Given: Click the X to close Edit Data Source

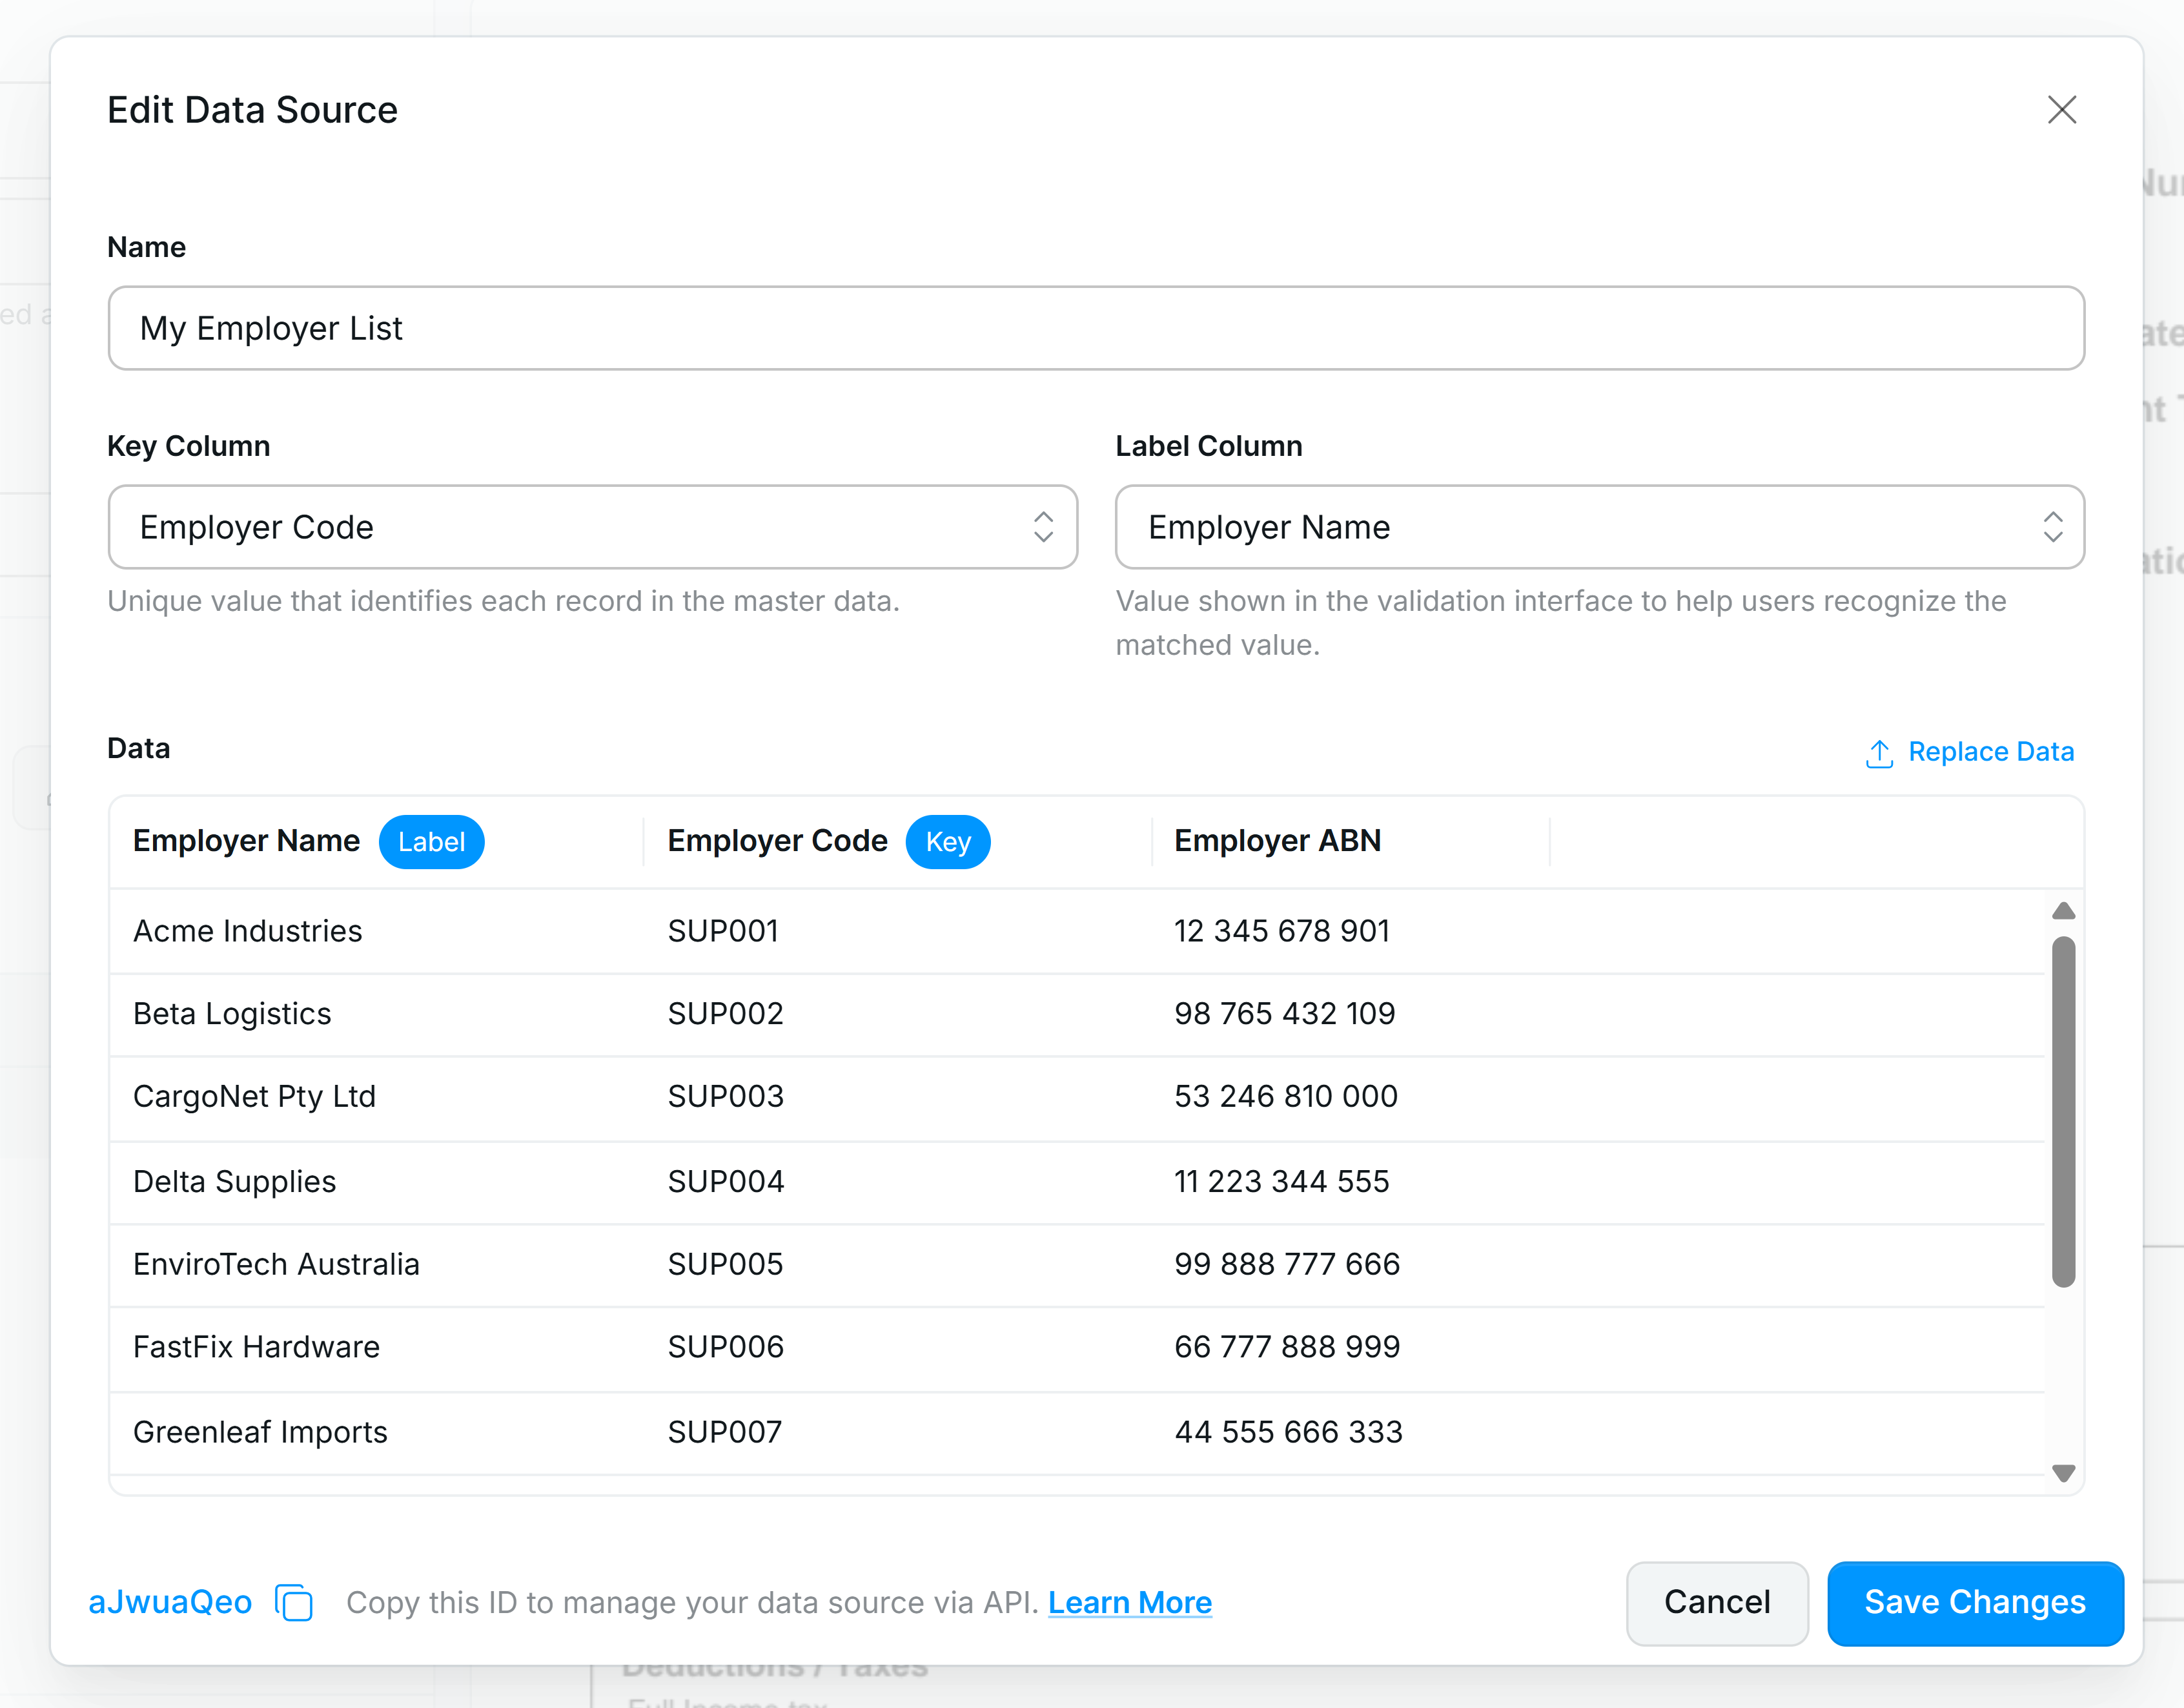Looking at the screenshot, I should click(x=2062, y=110).
